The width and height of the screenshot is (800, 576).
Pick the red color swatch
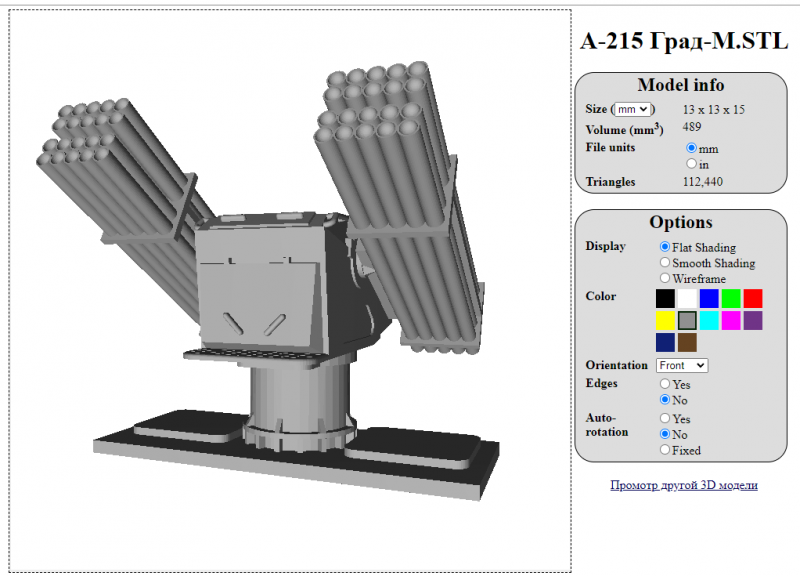(753, 298)
